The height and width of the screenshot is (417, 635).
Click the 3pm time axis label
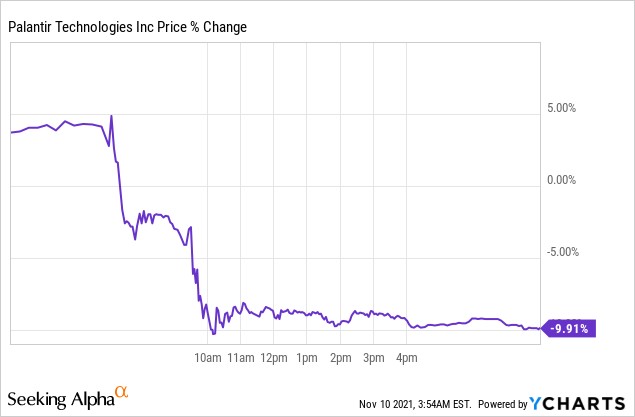[x=373, y=358]
